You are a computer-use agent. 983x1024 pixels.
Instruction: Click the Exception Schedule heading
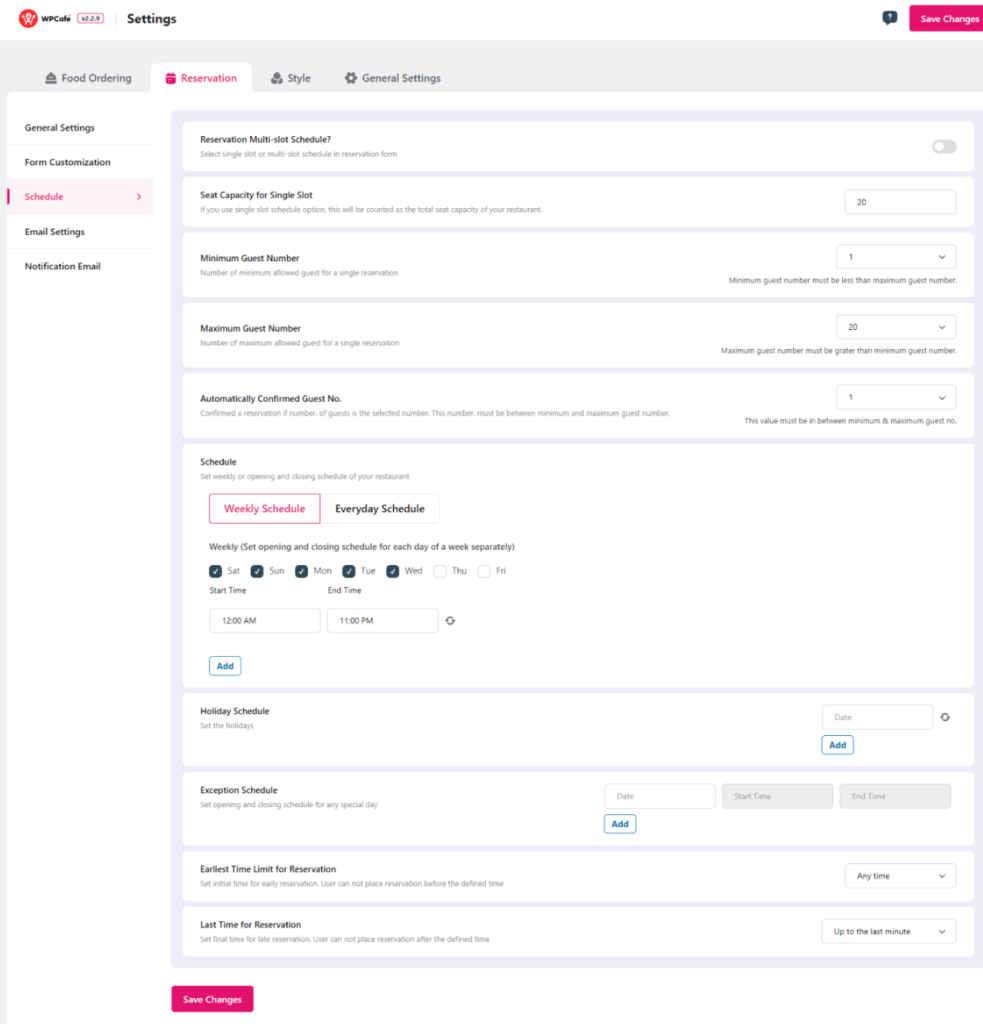238,790
